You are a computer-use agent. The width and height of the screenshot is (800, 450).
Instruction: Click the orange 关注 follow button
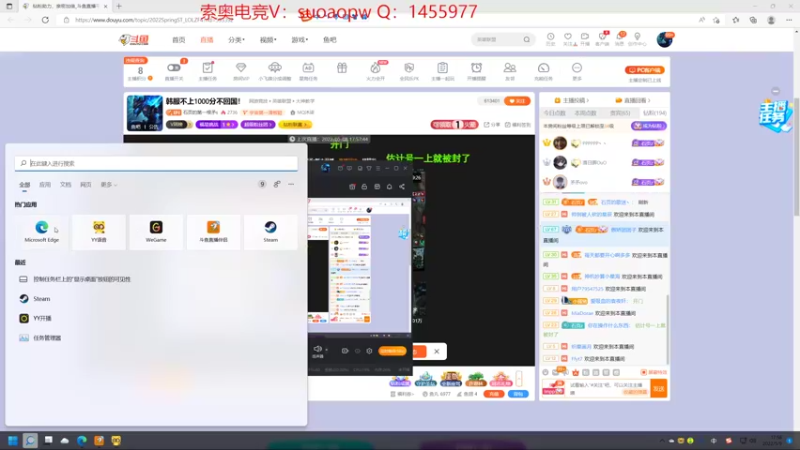[517, 101]
